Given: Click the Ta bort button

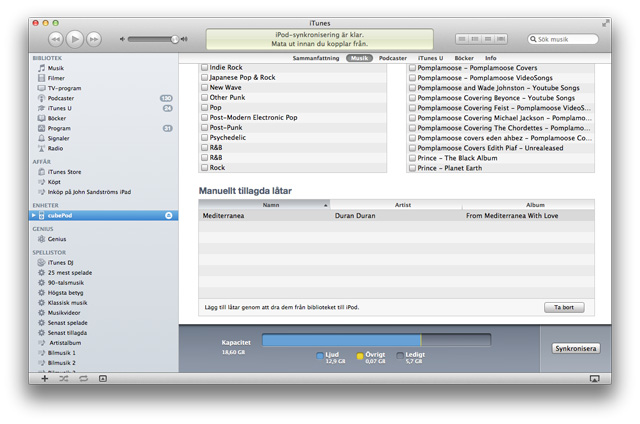Looking at the screenshot, I should pyautogui.click(x=564, y=307).
